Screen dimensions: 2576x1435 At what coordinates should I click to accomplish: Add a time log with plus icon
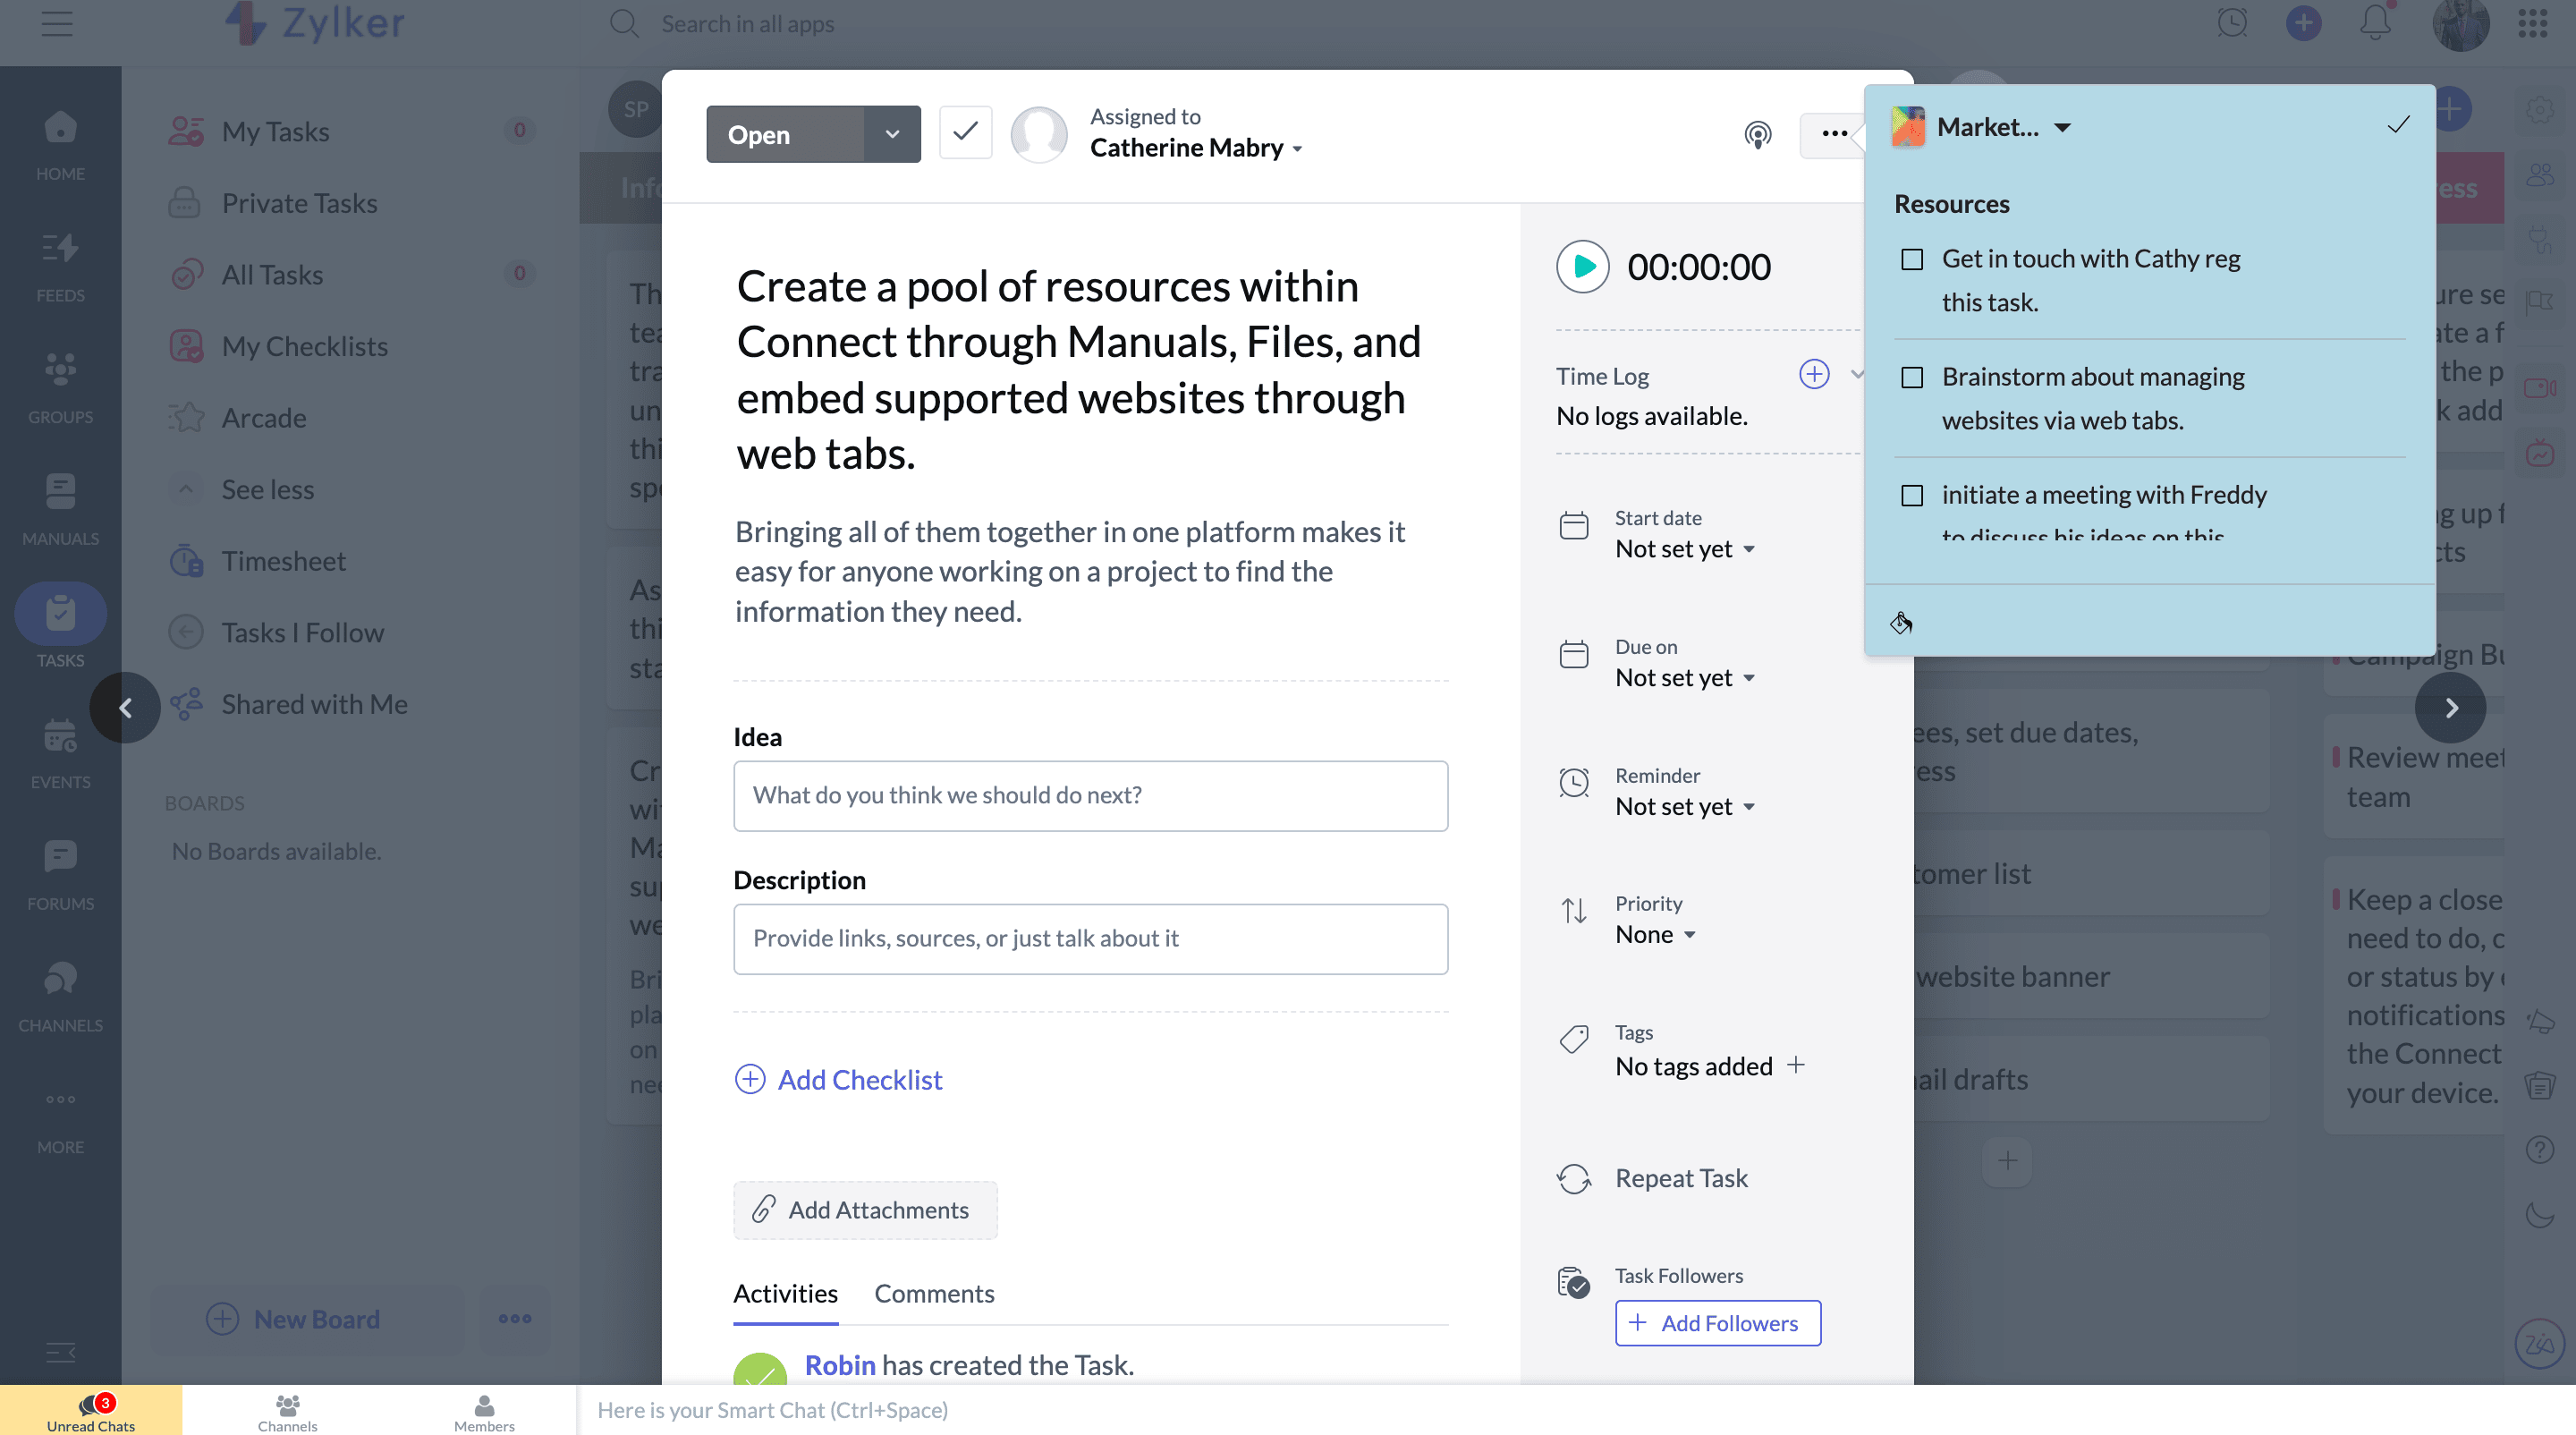(x=1813, y=374)
